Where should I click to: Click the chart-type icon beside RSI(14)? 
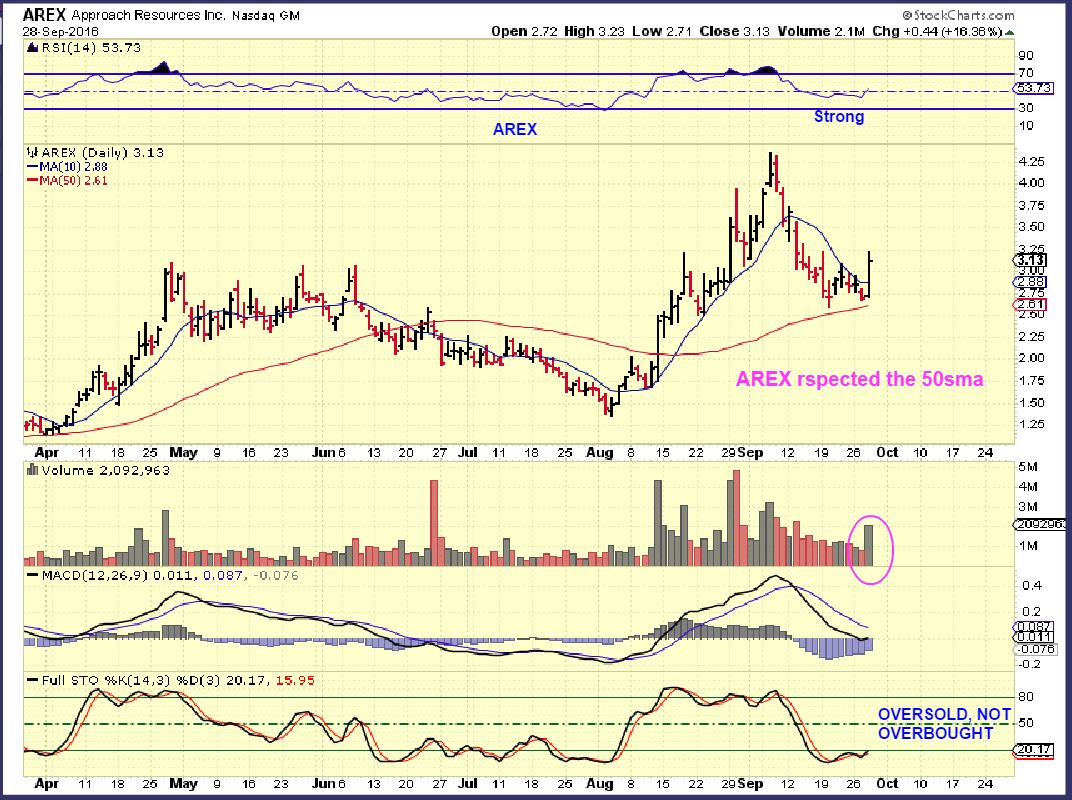[32, 47]
